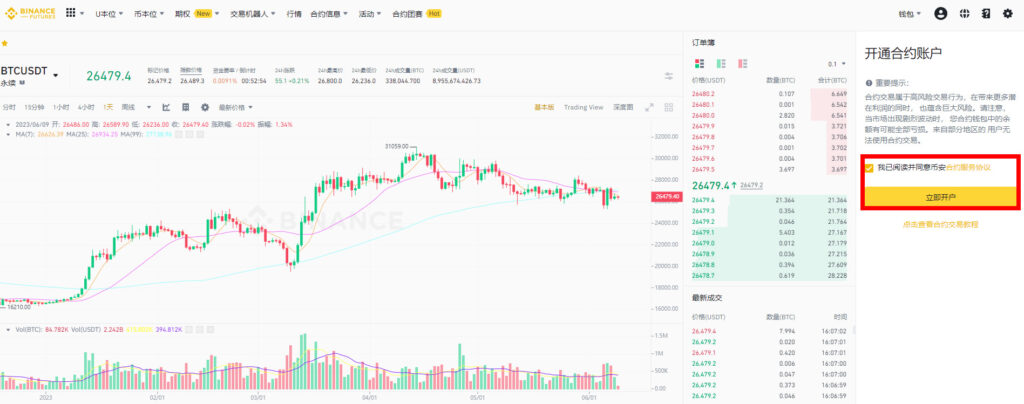The height and width of the screenshot is (404, 1024).
Task: Select the 分时 chart interval
Action: pos(8,107)
